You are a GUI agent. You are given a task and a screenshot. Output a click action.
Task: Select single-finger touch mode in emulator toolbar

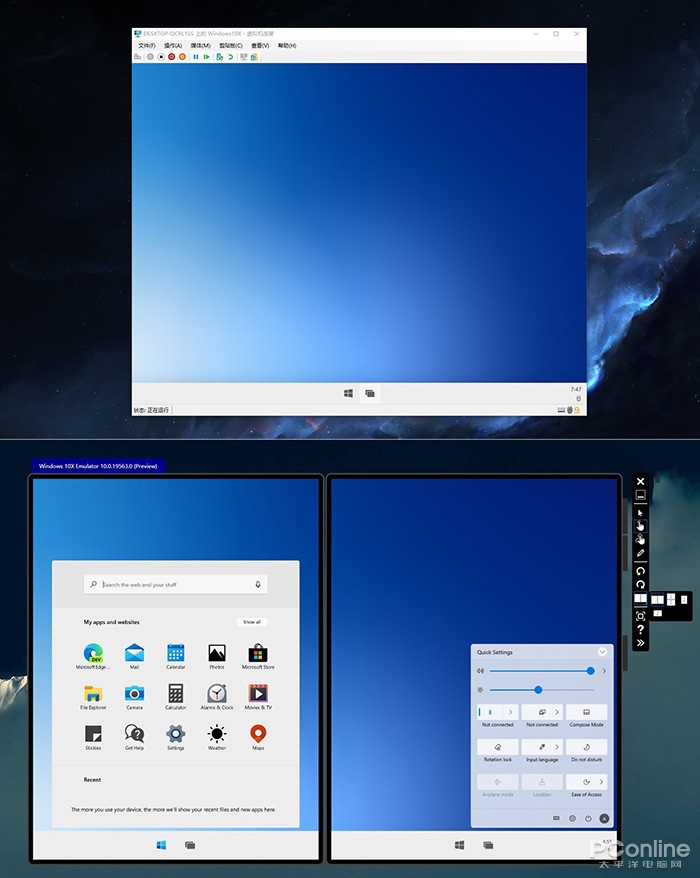pos(640,526)
